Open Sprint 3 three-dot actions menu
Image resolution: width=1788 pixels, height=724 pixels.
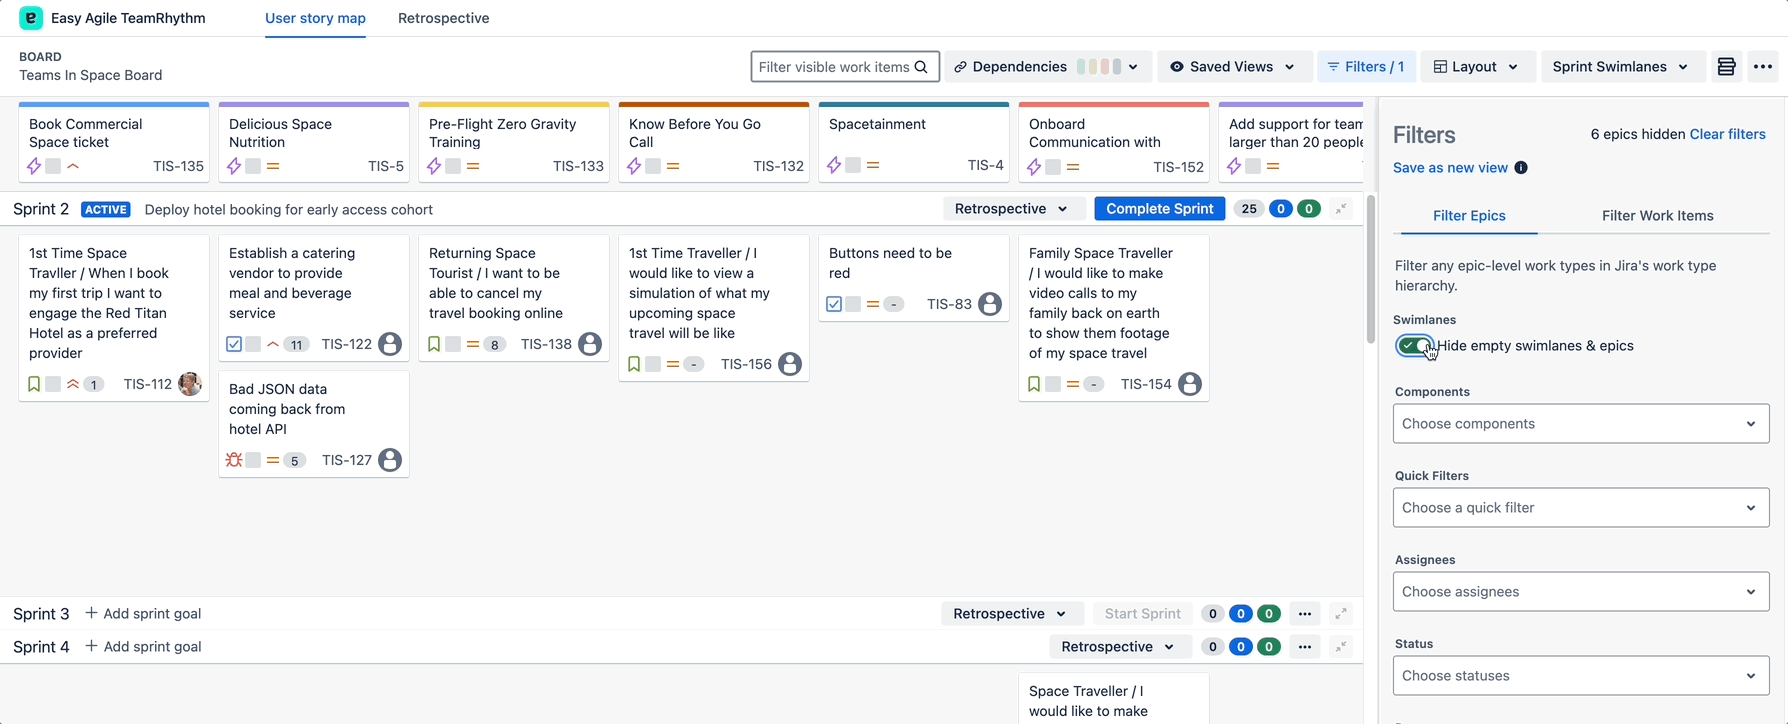[1304, 614]
